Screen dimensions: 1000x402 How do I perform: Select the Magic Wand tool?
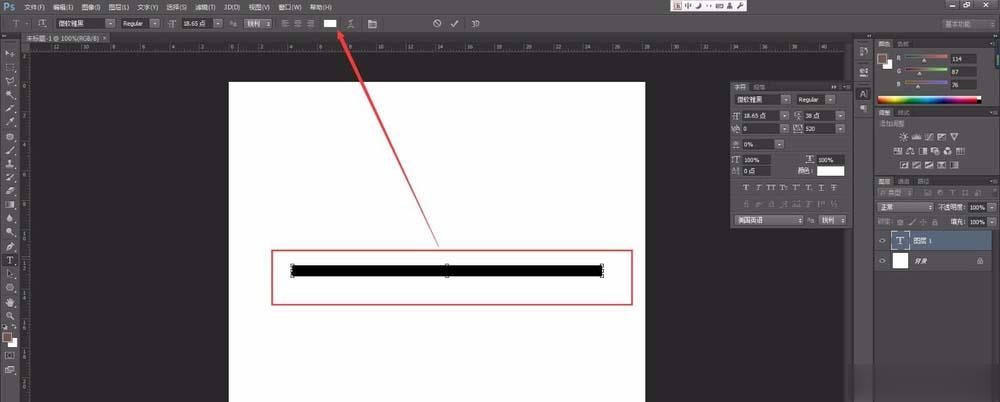(x=10, y=95)
